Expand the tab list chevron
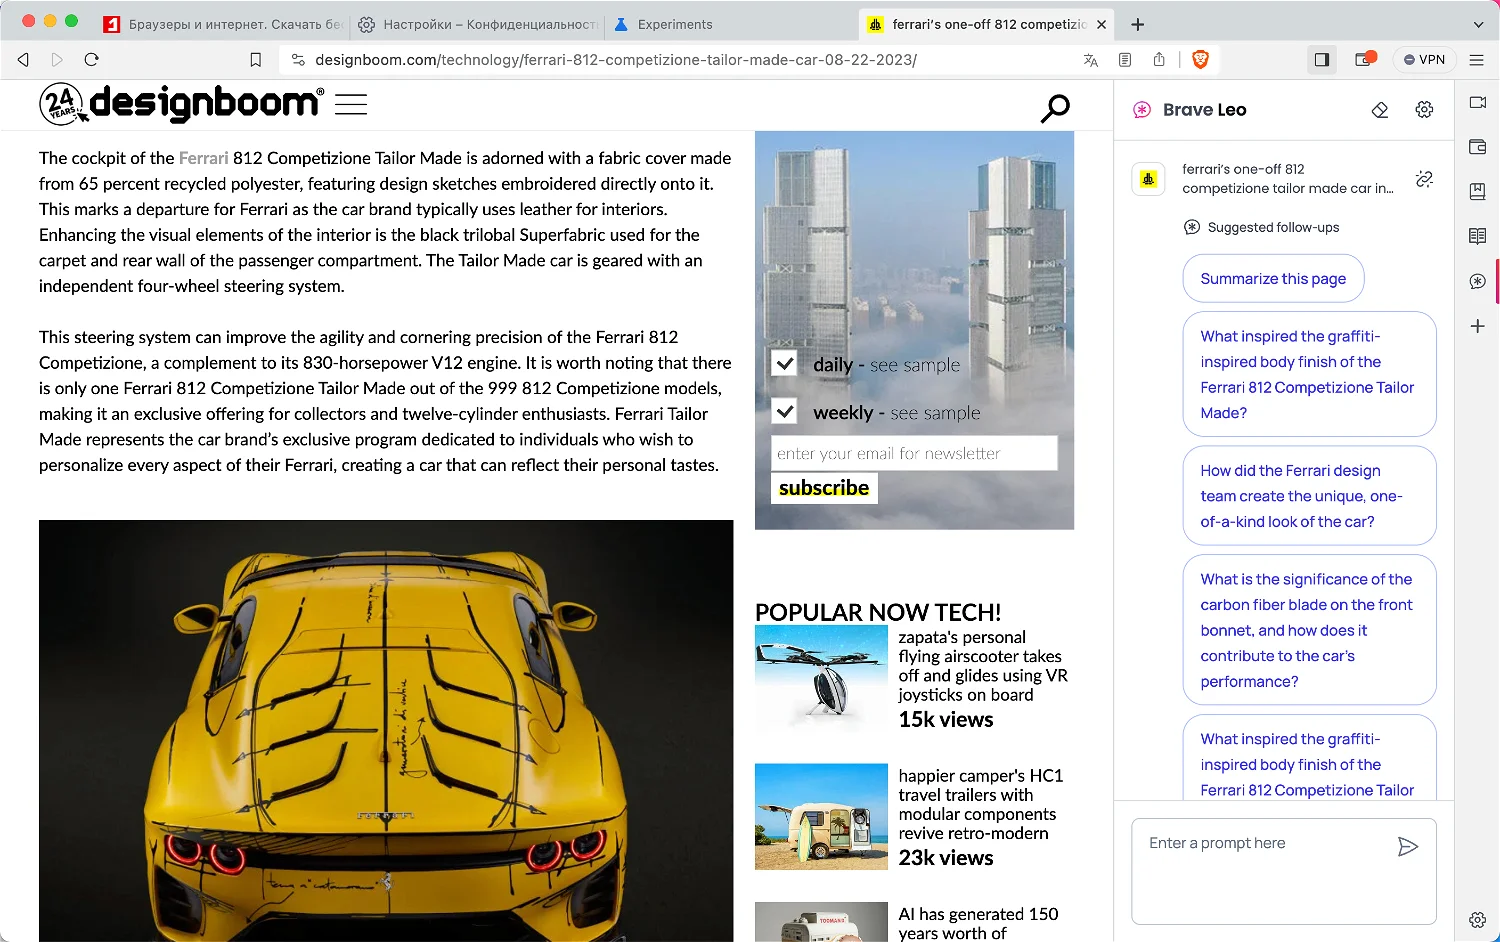Image resolution: width=1500 pixels, height=942 pixels. click(1478, 24)
